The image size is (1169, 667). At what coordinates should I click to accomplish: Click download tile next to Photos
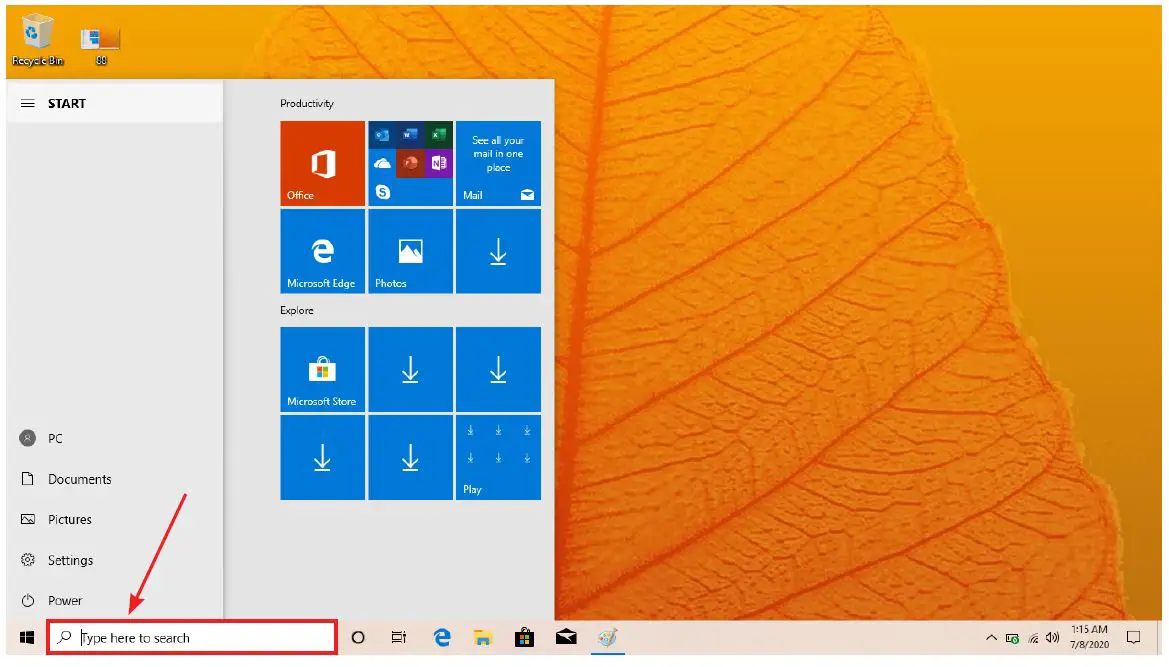pos(498,251)
